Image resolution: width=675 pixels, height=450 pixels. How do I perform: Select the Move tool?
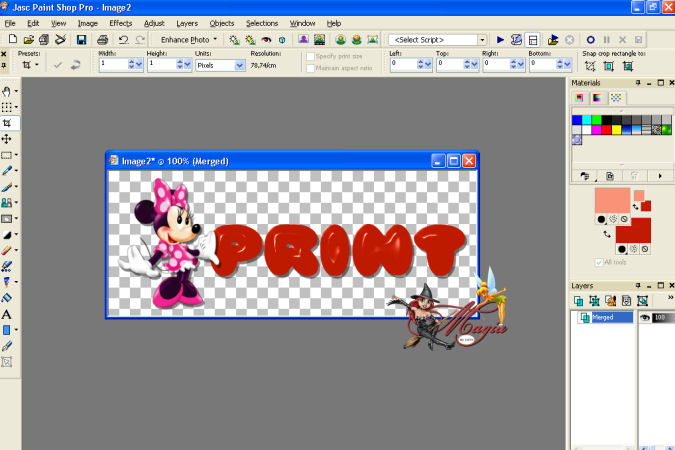point(6,139)
